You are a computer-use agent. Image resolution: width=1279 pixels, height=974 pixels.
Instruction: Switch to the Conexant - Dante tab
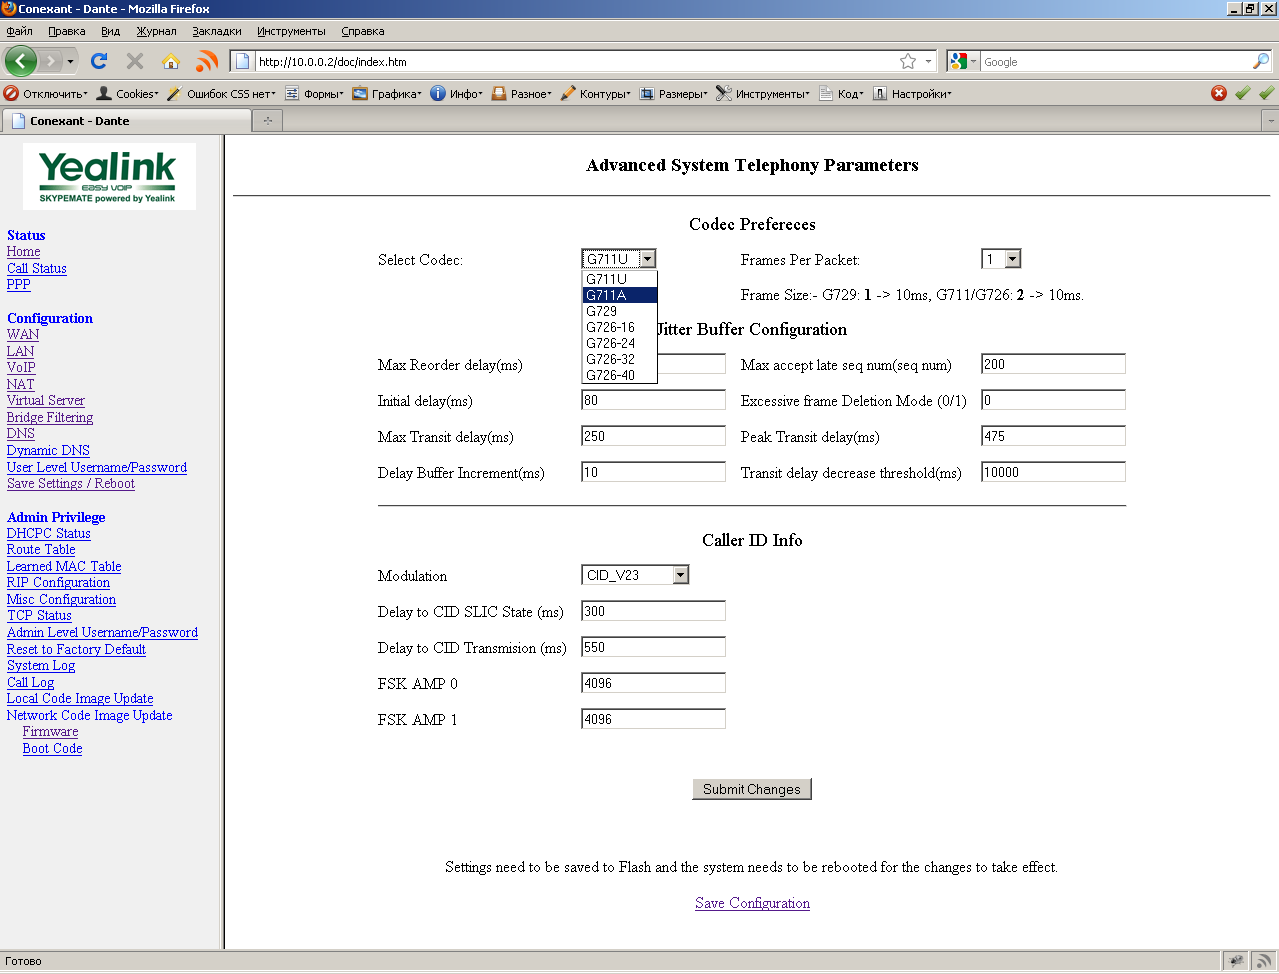point(126,120)
